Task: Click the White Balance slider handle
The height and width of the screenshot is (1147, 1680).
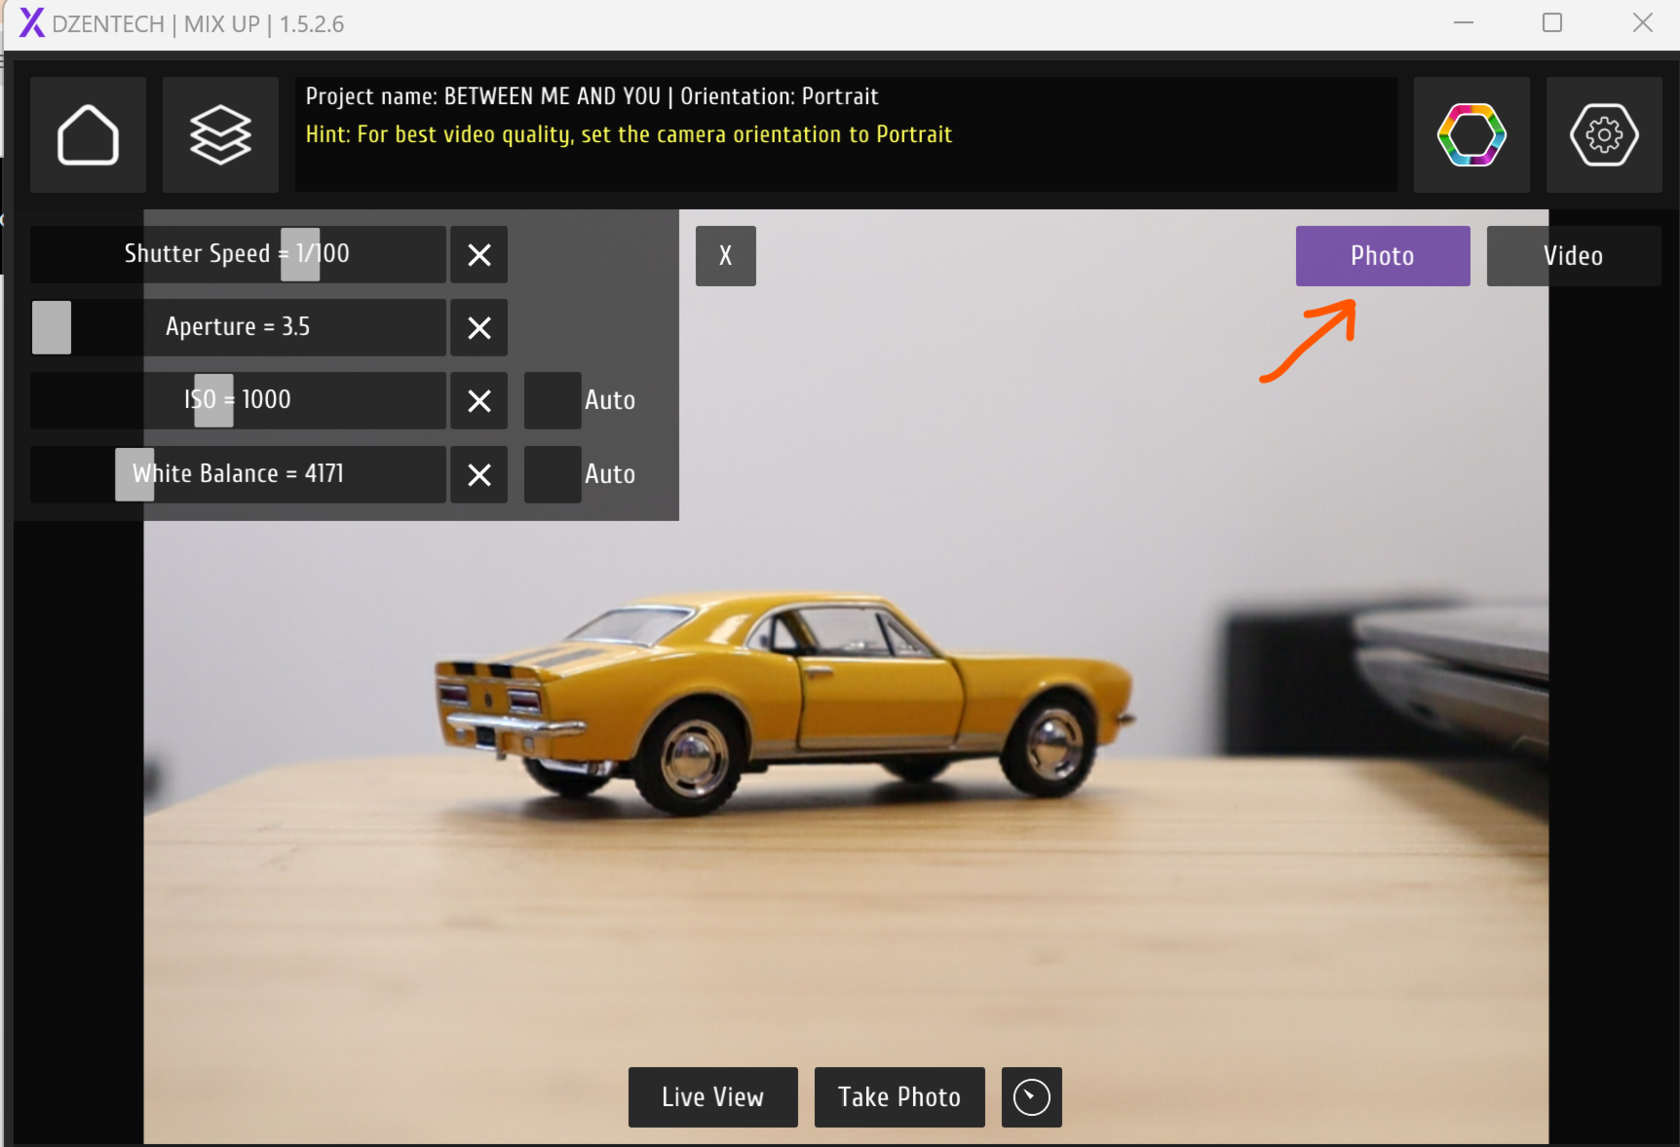Action: pos(135,475)
